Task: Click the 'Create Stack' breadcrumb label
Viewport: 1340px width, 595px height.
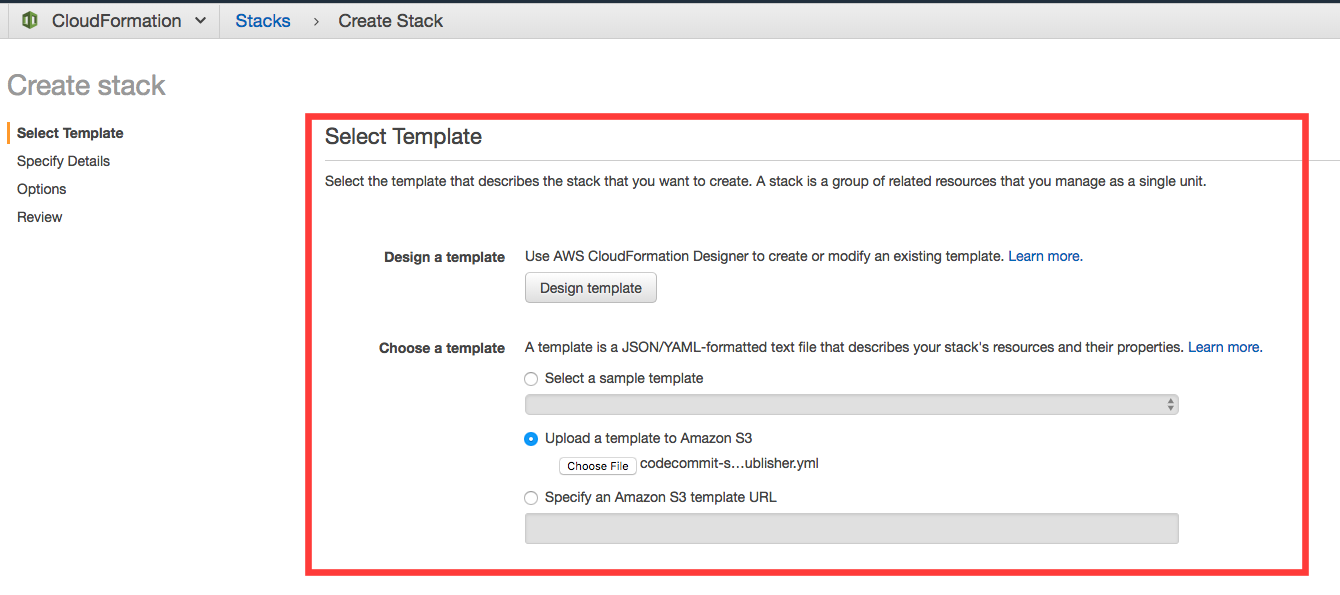Action: (390, 20)
